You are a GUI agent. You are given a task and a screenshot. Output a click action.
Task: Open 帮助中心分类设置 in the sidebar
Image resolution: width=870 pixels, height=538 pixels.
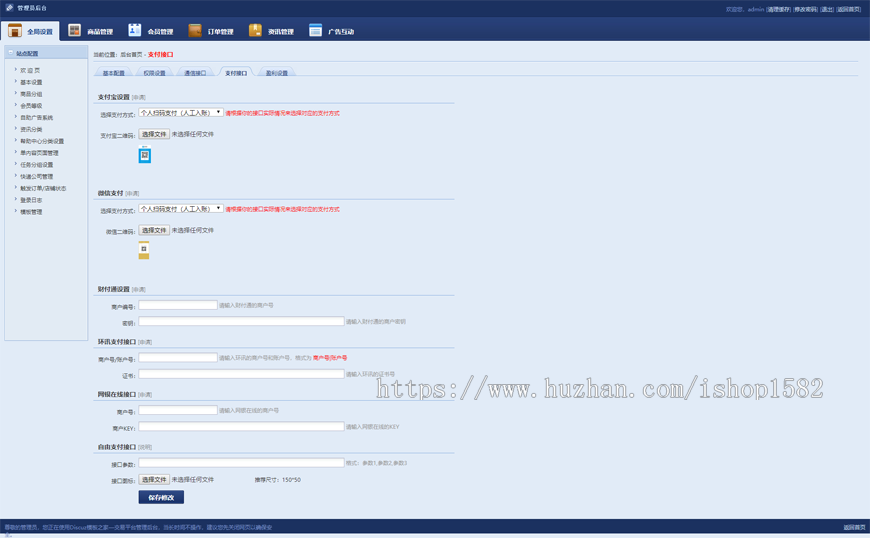(x=42, y=141)
